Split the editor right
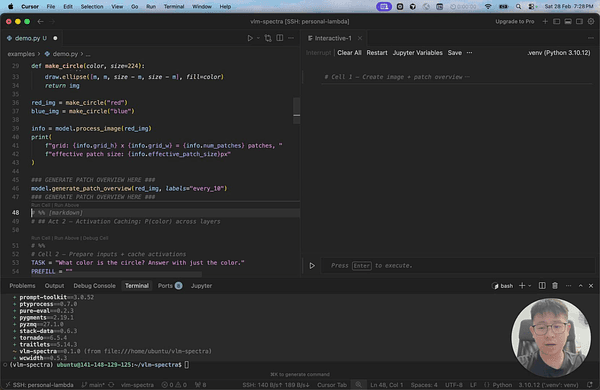The image size is (600, 390). 280,38
